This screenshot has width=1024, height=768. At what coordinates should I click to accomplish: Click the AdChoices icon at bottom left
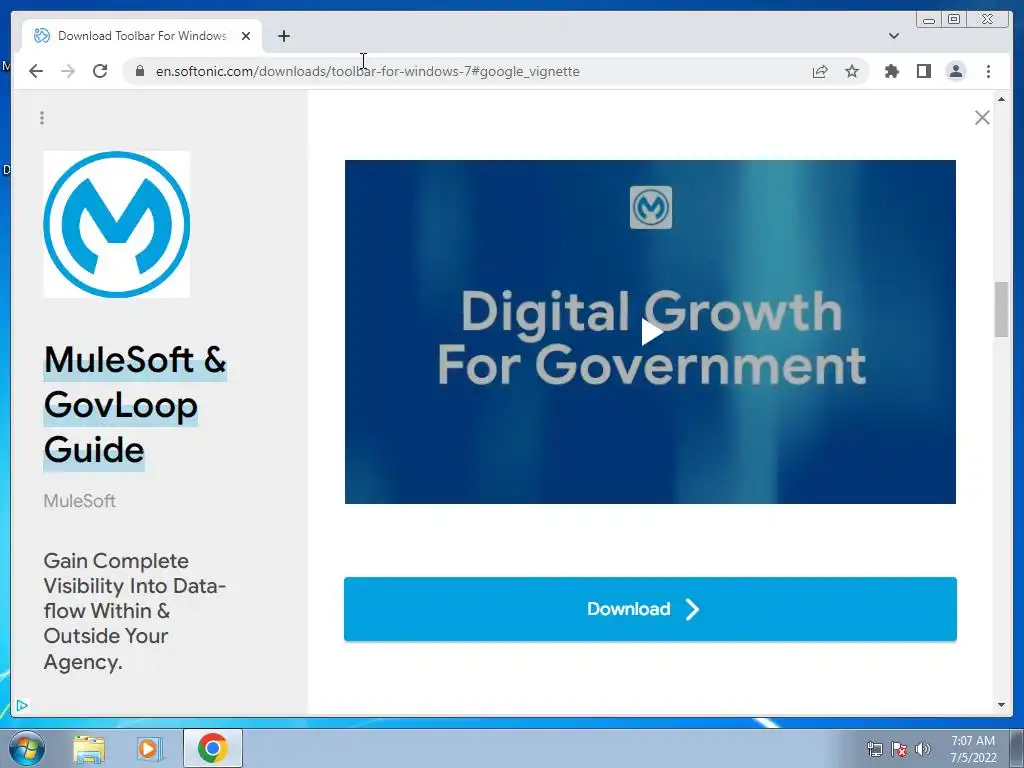22,705
